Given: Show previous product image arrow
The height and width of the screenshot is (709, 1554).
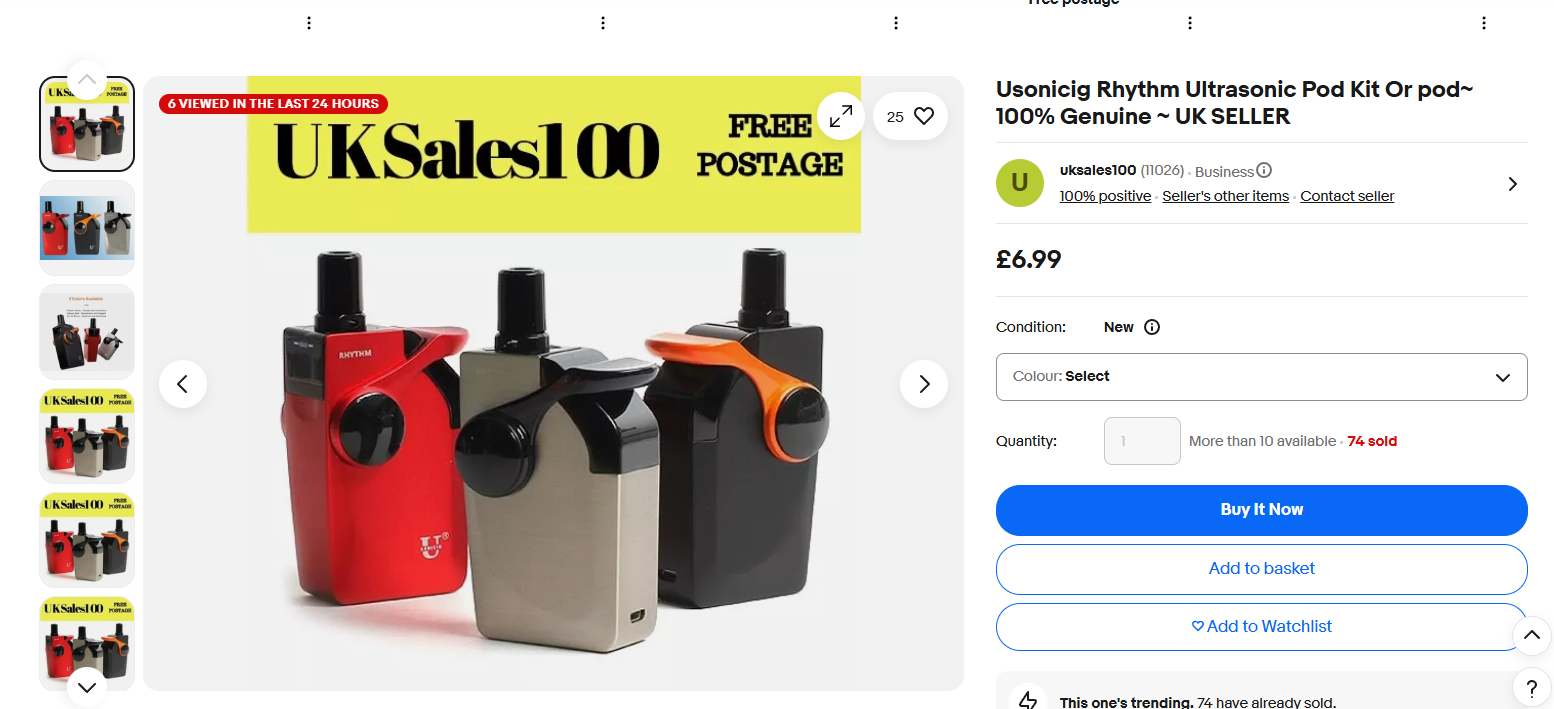Looking at the screenshot, I should pos(183,384).
